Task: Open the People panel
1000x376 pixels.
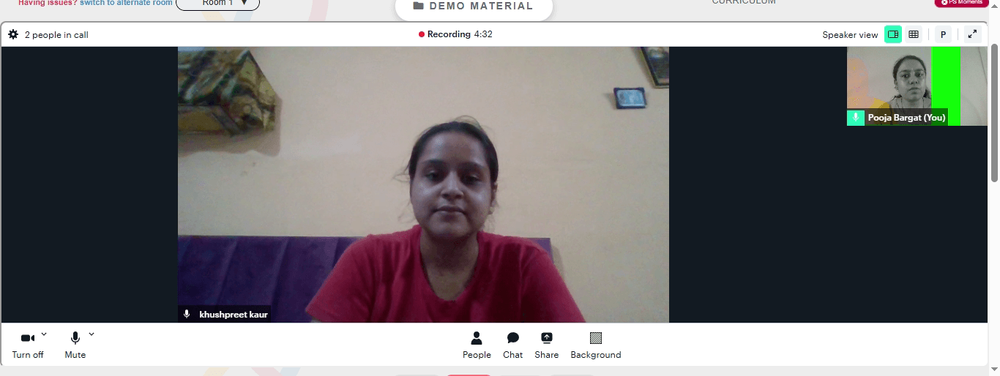Action: [476, 345]
